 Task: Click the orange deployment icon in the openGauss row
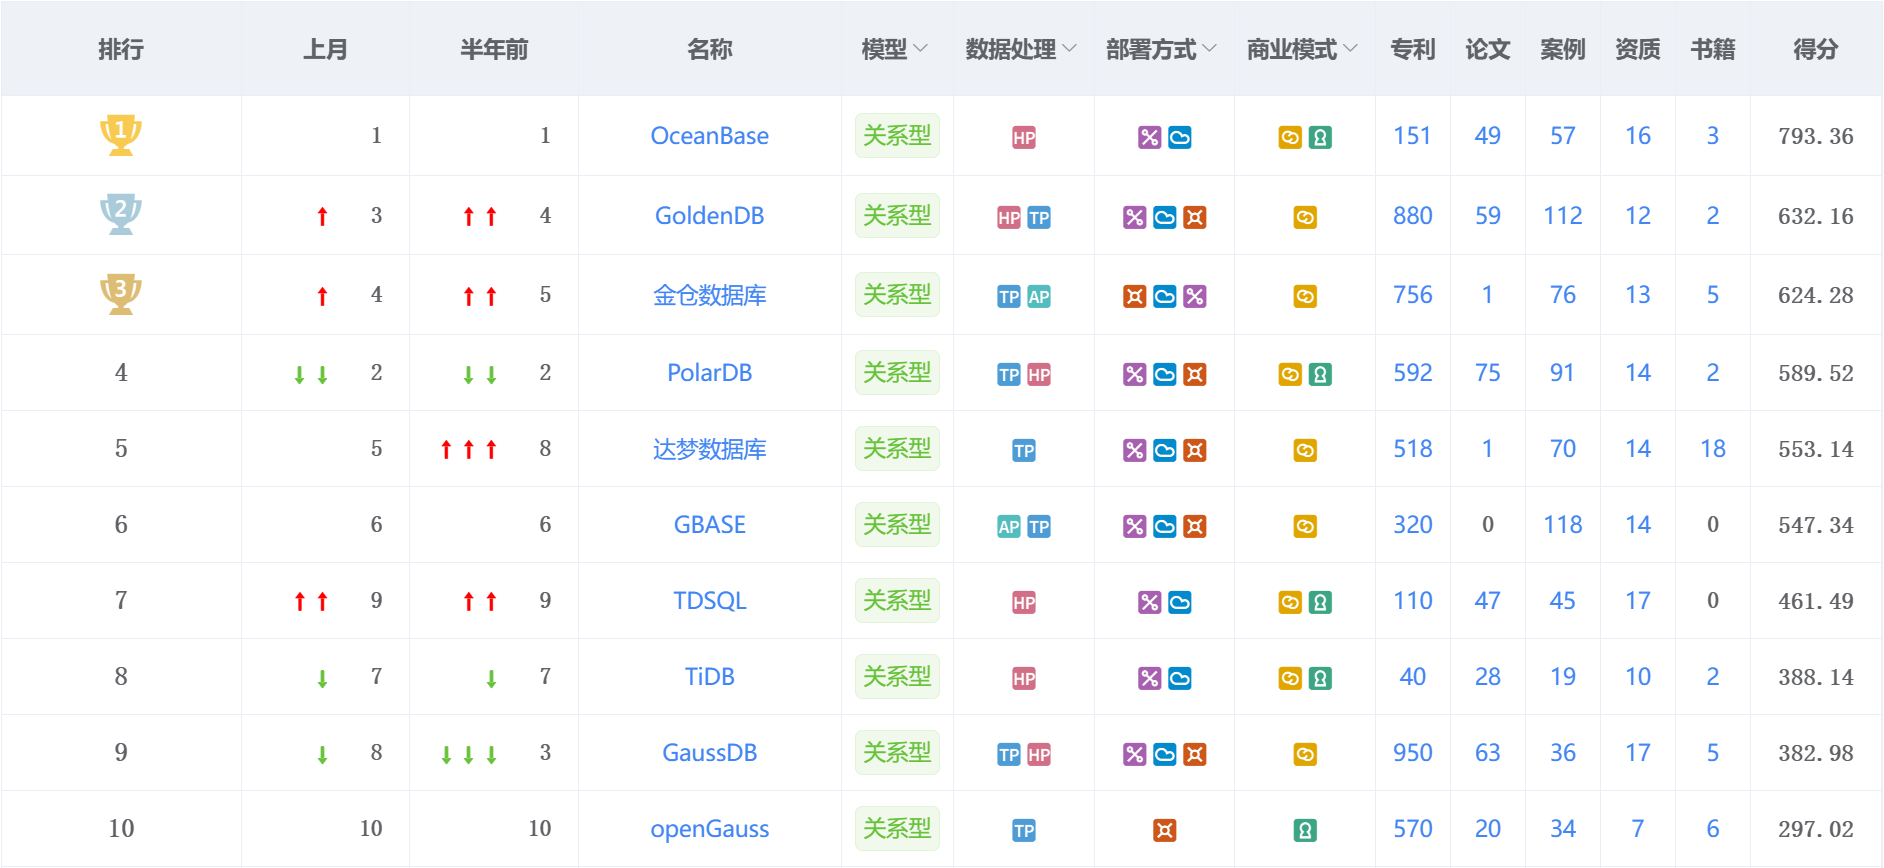pyautogui.click(x=1165, y=831)
